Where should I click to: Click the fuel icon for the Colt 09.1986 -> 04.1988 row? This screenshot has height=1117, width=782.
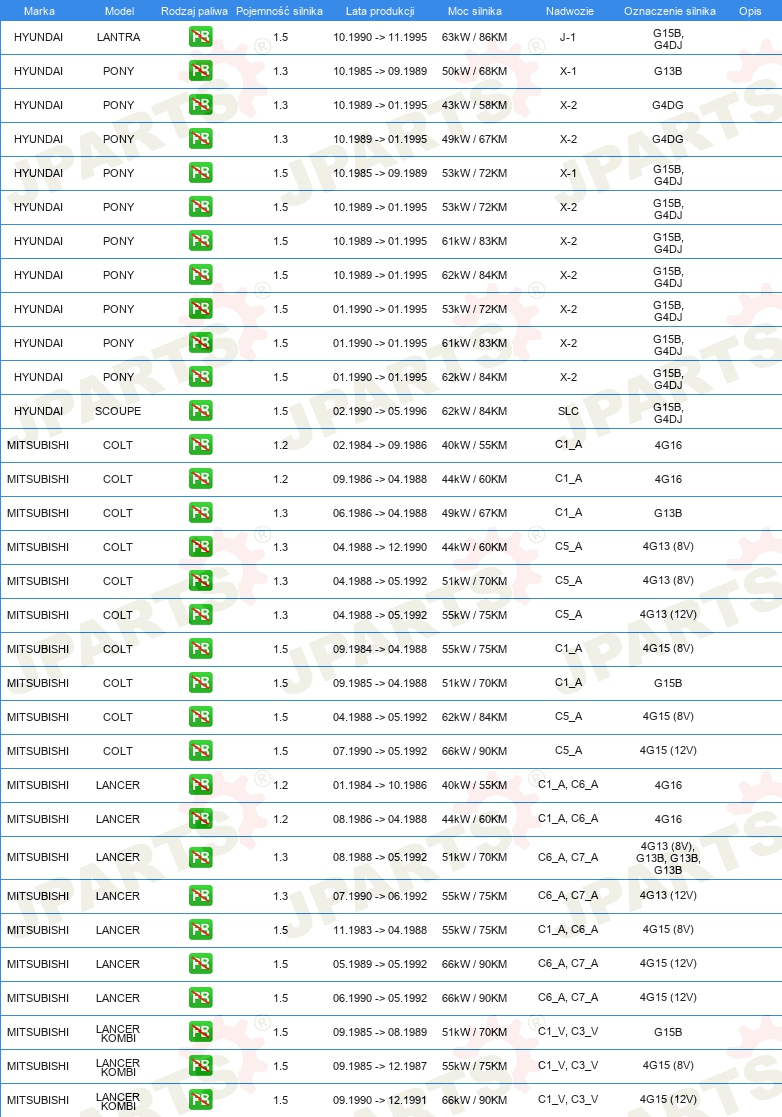coord(201,479)
